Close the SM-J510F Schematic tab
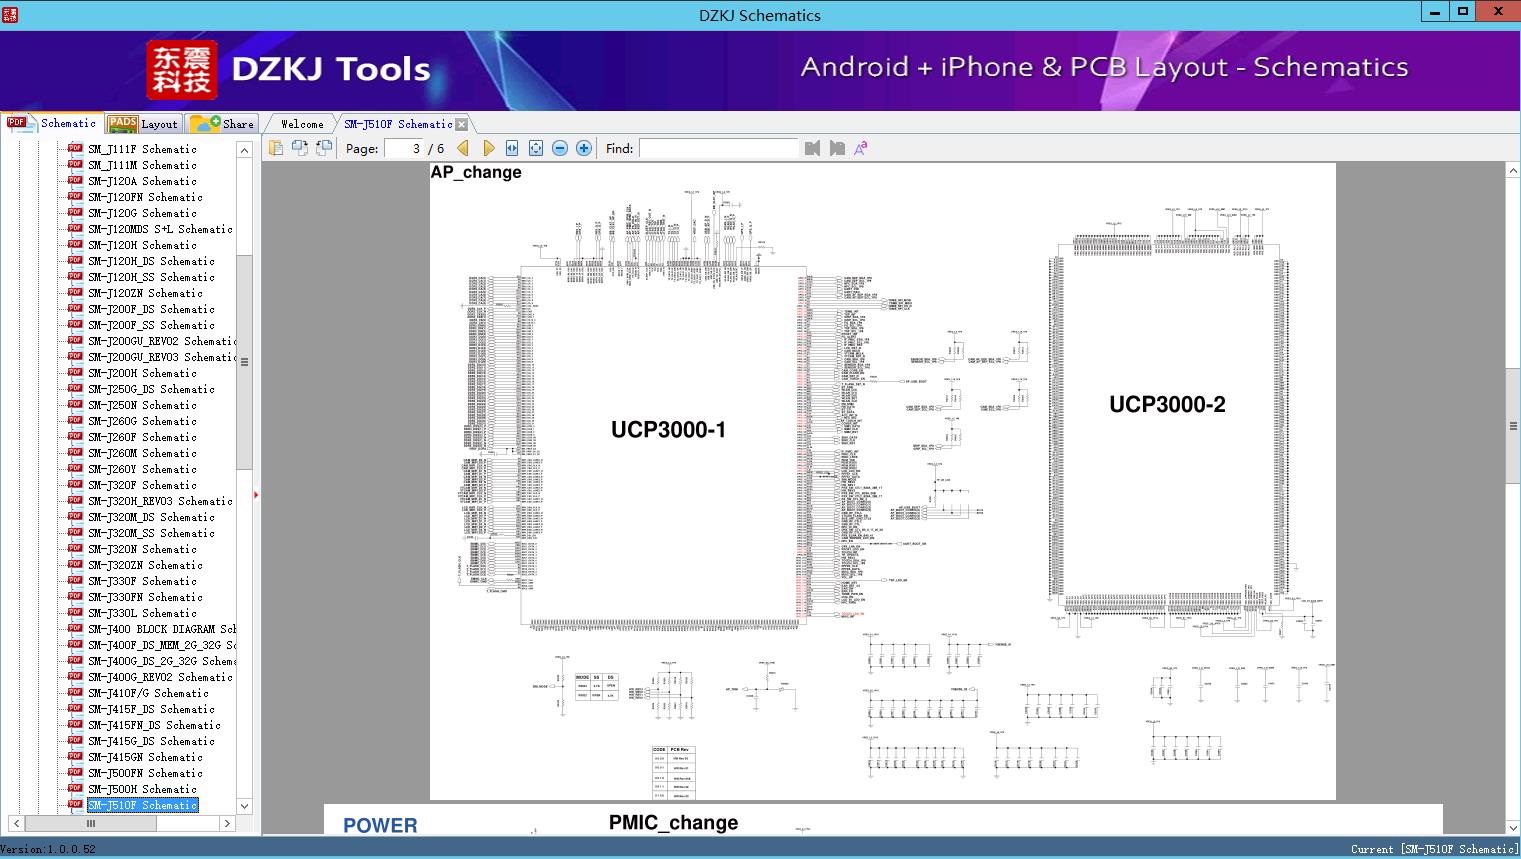The height and width of the screenshot is (859, 1521). coord(461,124)
